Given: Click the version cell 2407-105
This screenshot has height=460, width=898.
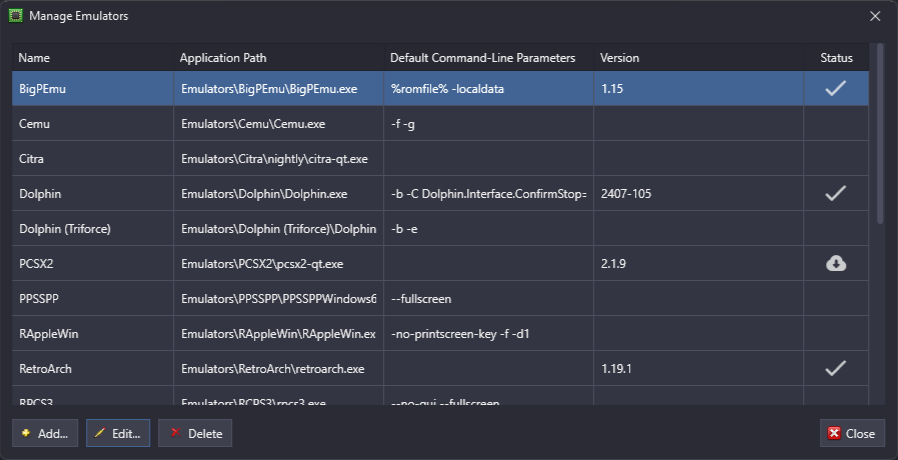Looking at the screenshot, I should pos(698,194).
